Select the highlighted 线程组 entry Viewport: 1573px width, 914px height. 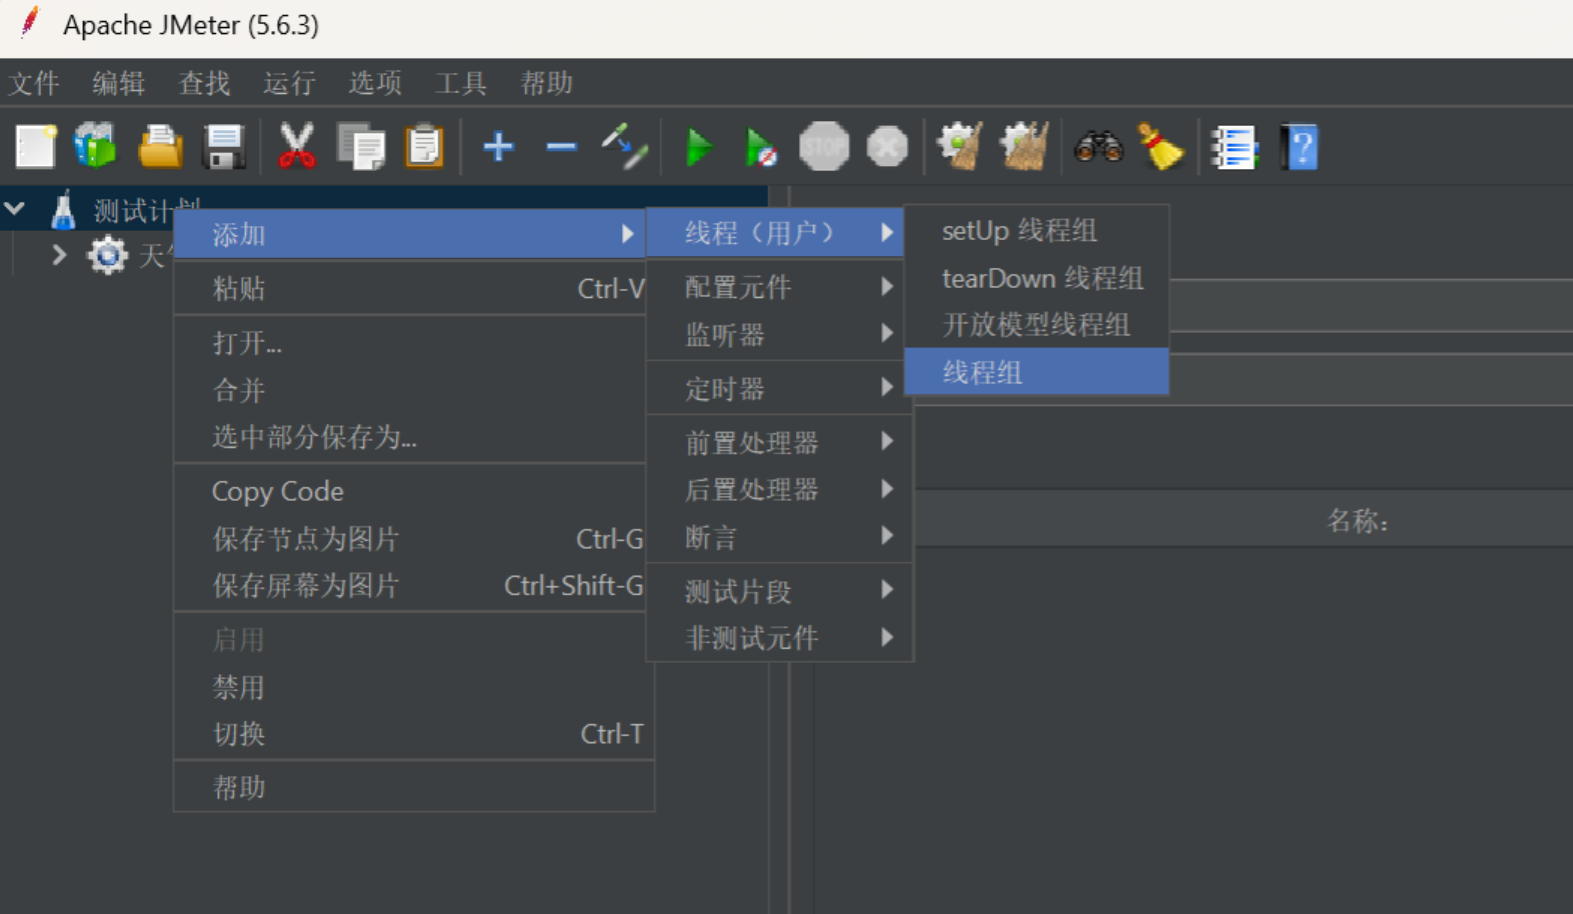point(1037,372)
